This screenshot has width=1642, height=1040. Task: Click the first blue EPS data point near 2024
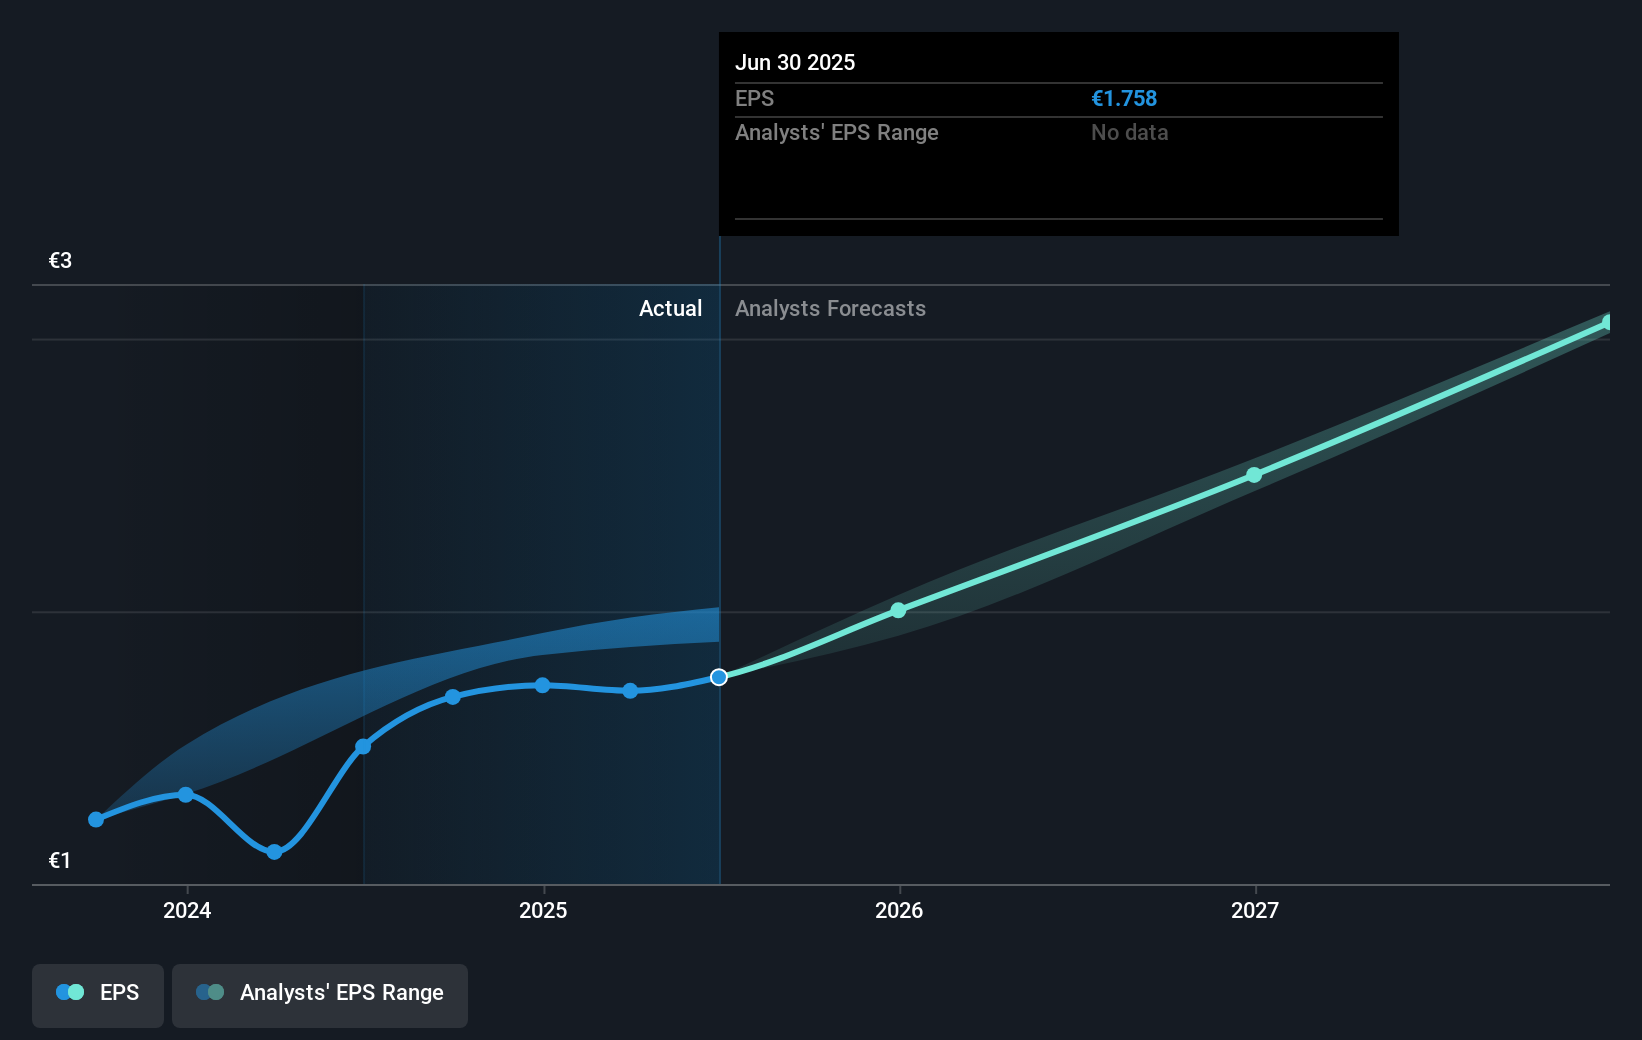(x=96, y=819)
